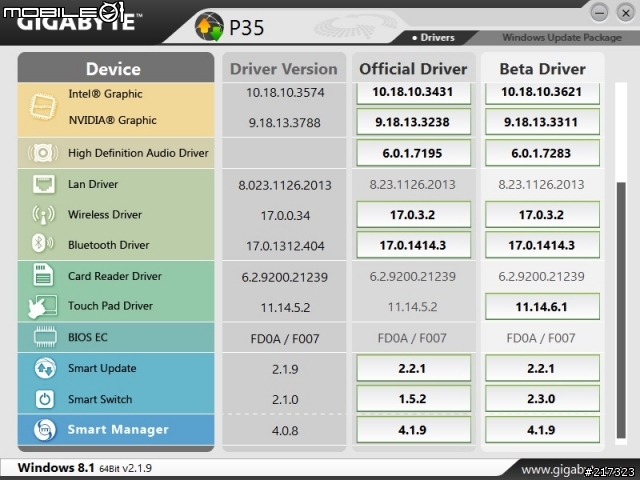The image size is (640, 480).
Task: Select the Smart Manager label
Action: tap(118, 429)
